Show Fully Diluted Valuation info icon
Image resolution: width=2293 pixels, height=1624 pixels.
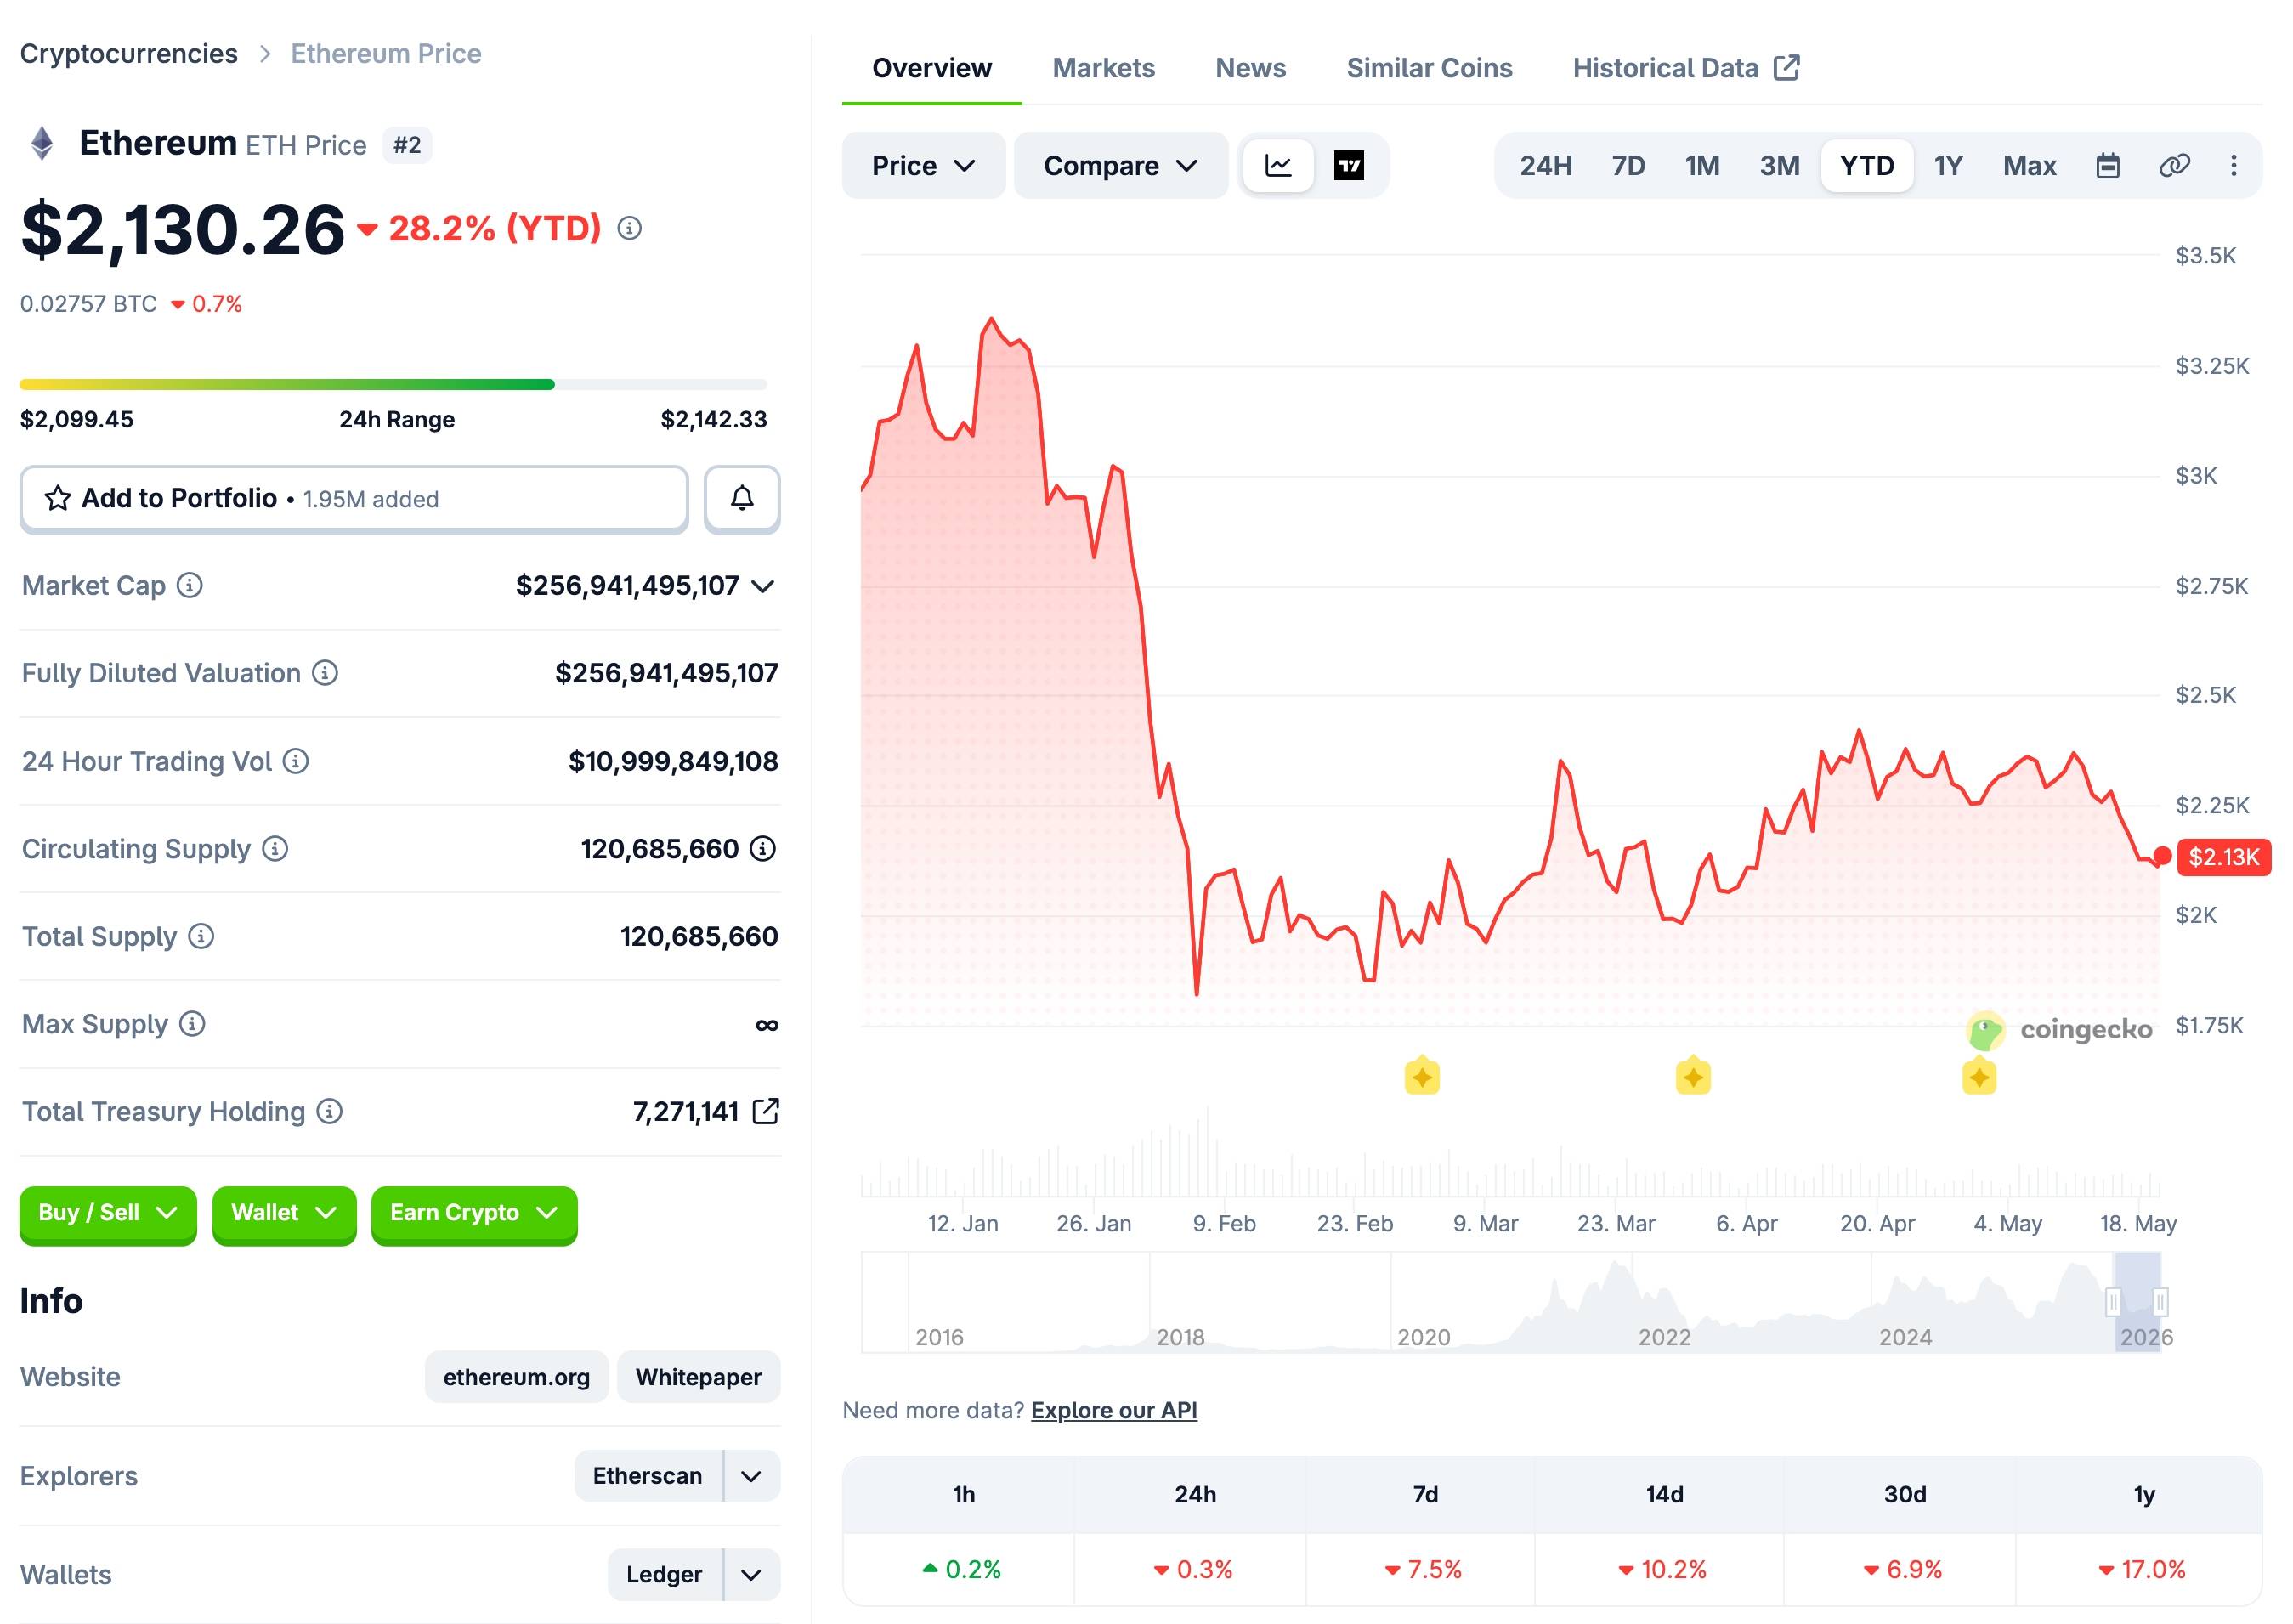pos(325,673)
